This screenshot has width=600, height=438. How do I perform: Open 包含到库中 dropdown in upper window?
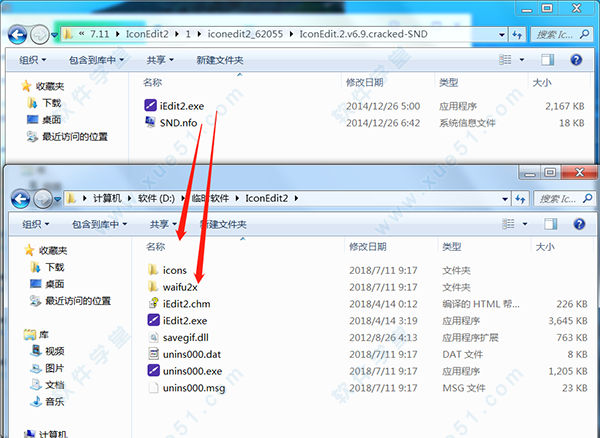[96, 60]
